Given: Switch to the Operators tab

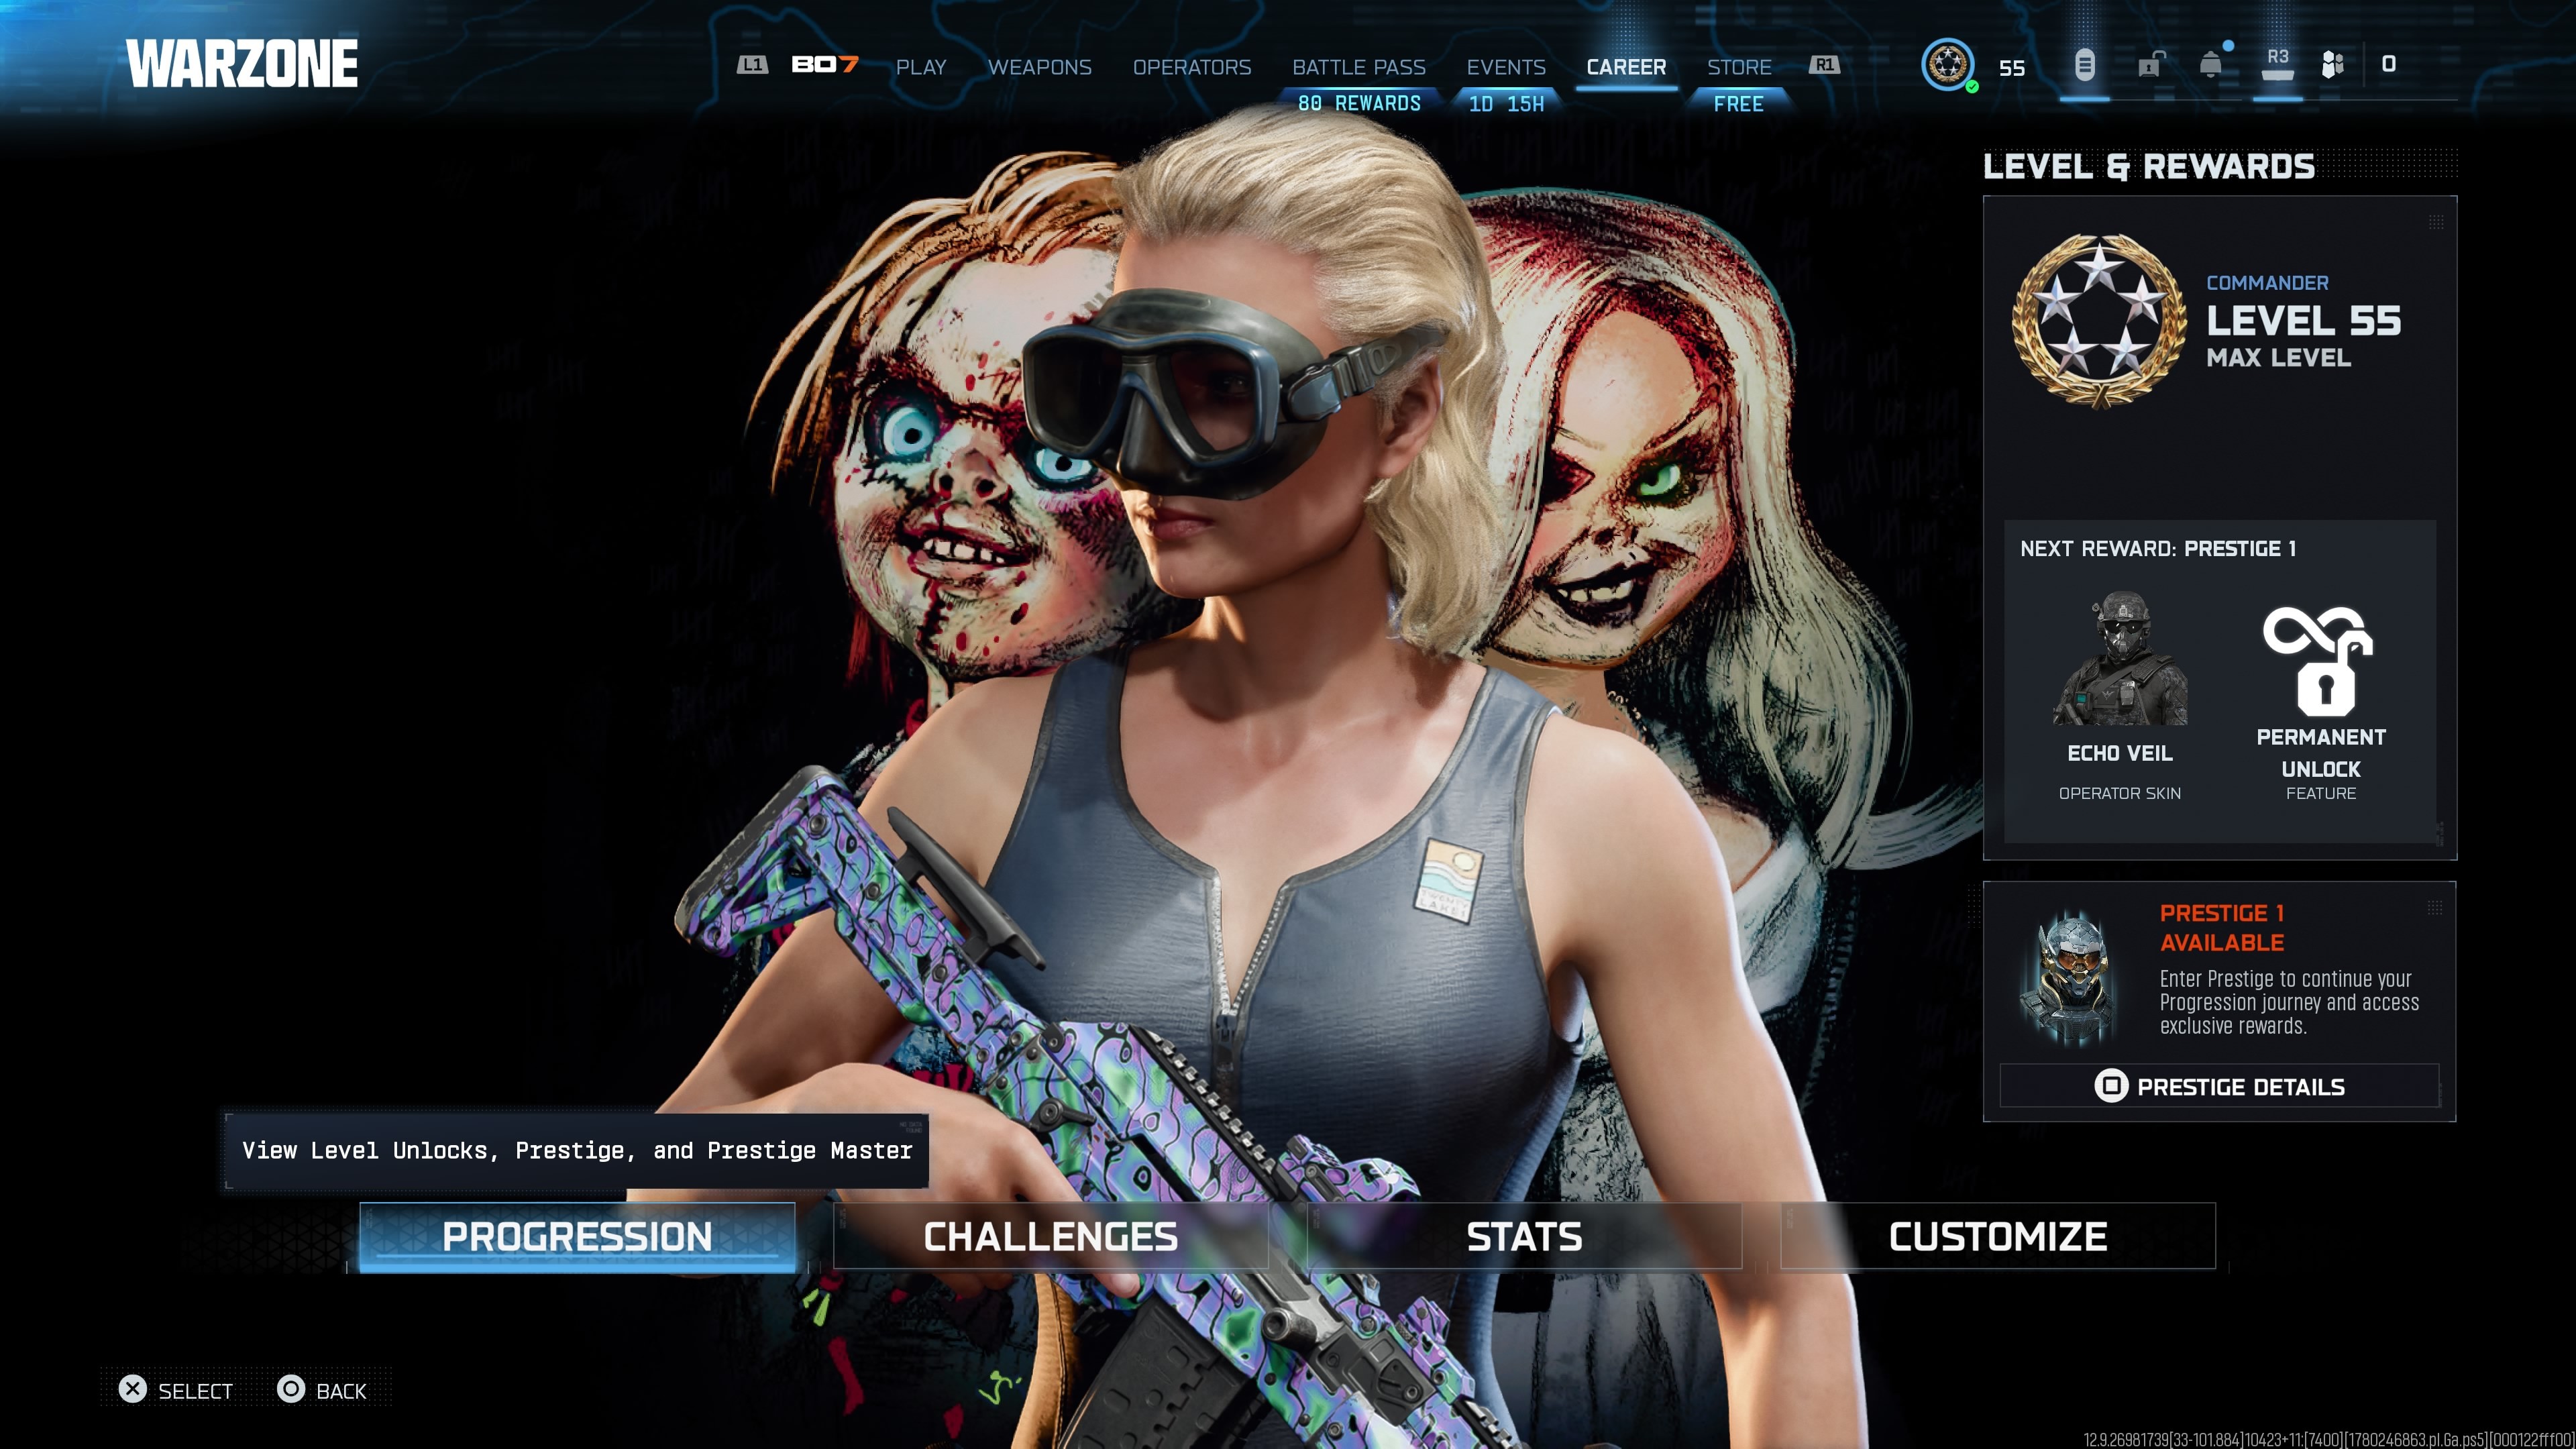Looking at the screenshot, I should pyautogui.click(x=1192, y=67).
